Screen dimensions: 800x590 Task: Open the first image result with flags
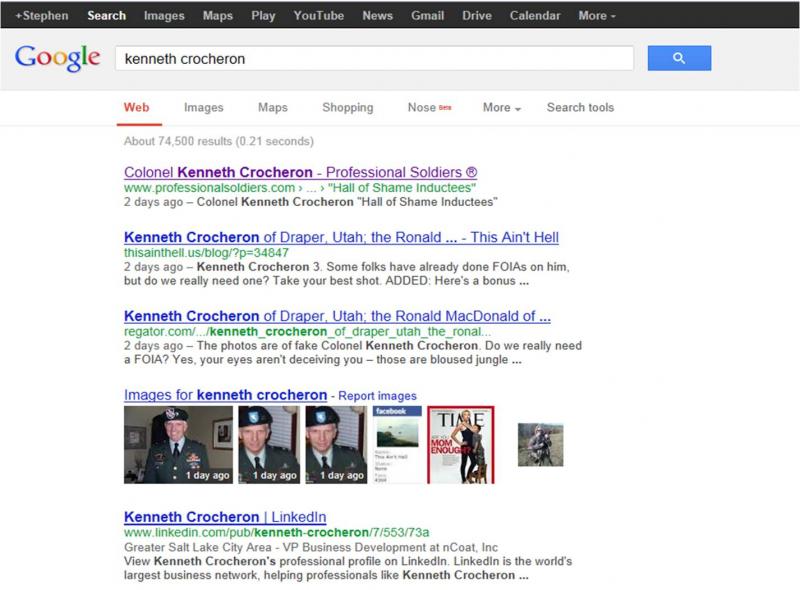(x=178, y=444)
